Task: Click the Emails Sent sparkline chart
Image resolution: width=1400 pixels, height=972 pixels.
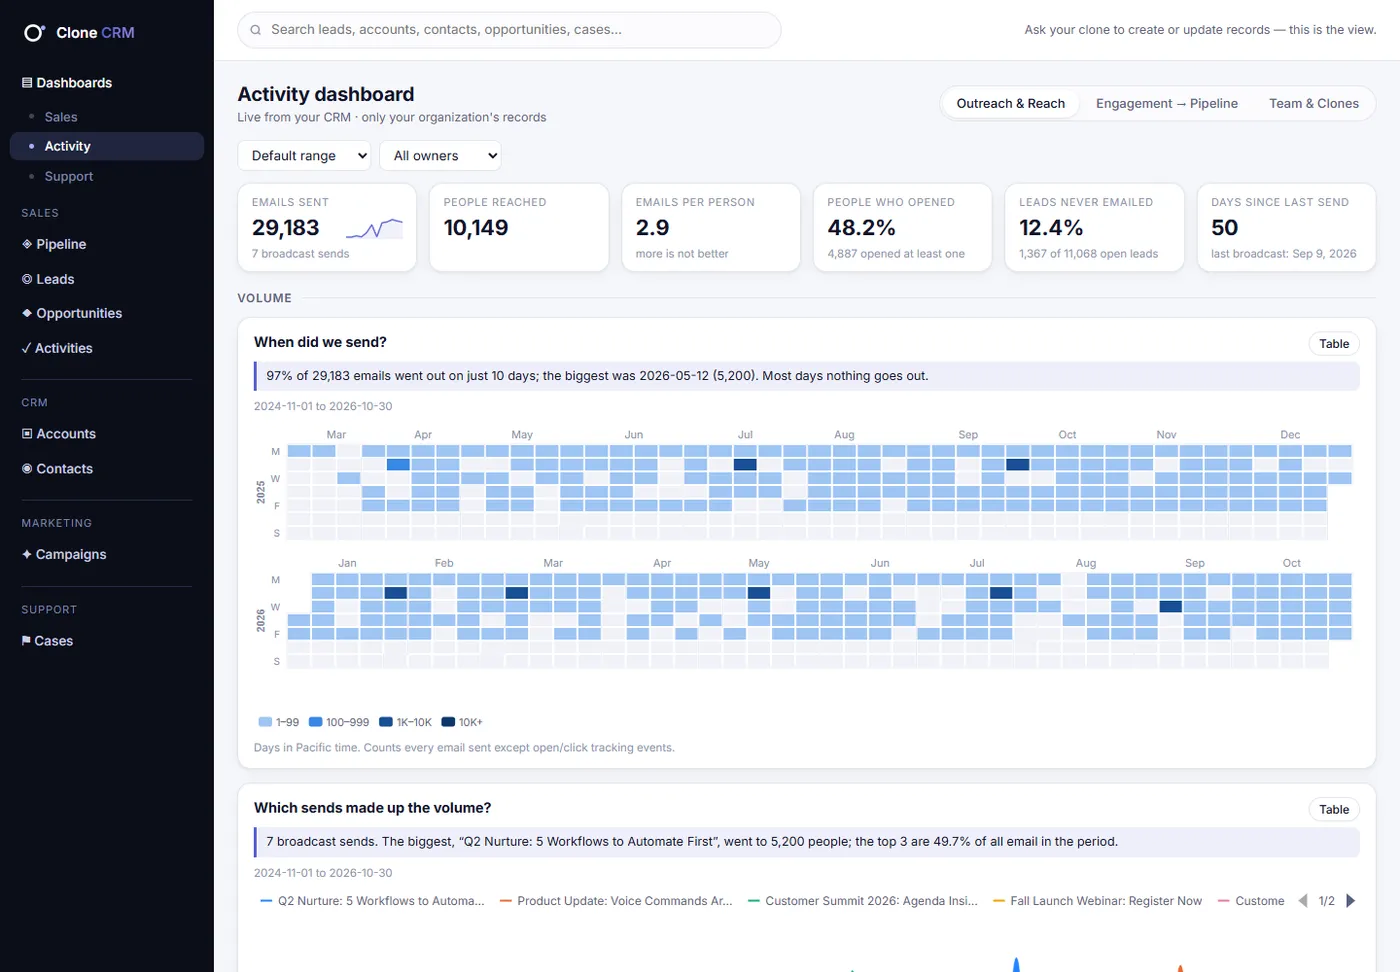Action: 374,229
